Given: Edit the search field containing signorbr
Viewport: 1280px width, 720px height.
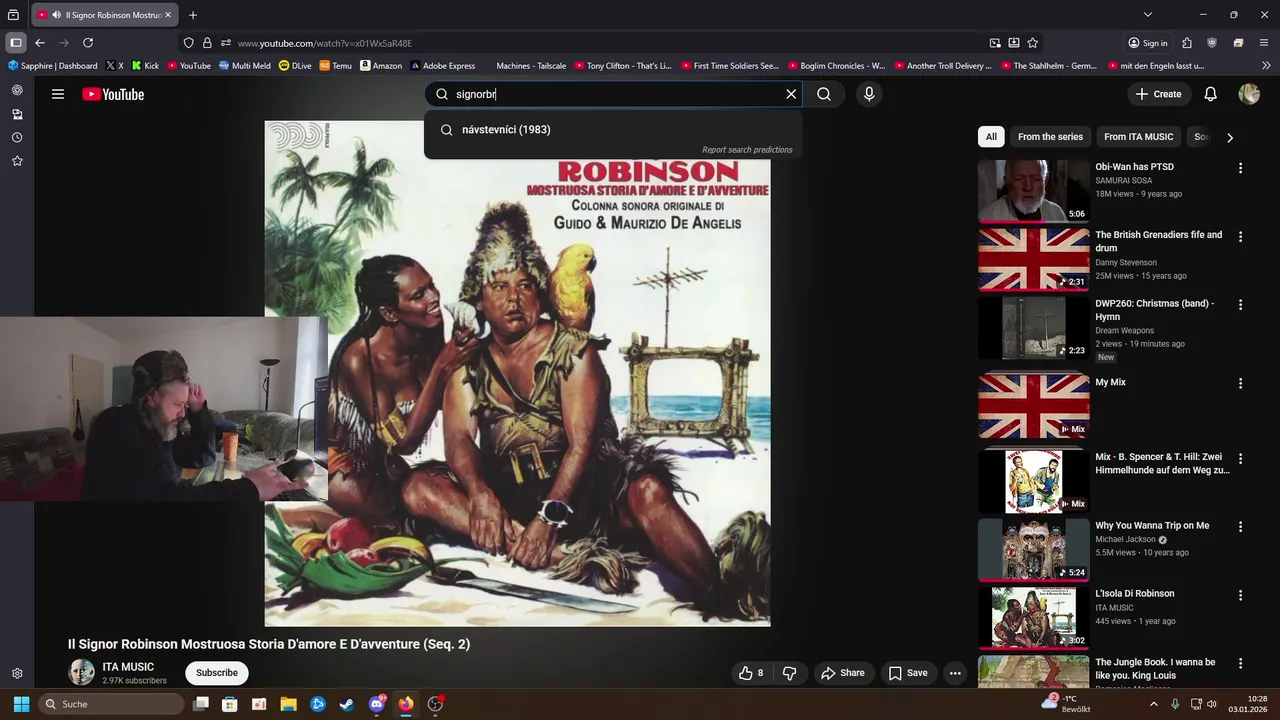Looking at the screenshot, I should click(615, 94).
